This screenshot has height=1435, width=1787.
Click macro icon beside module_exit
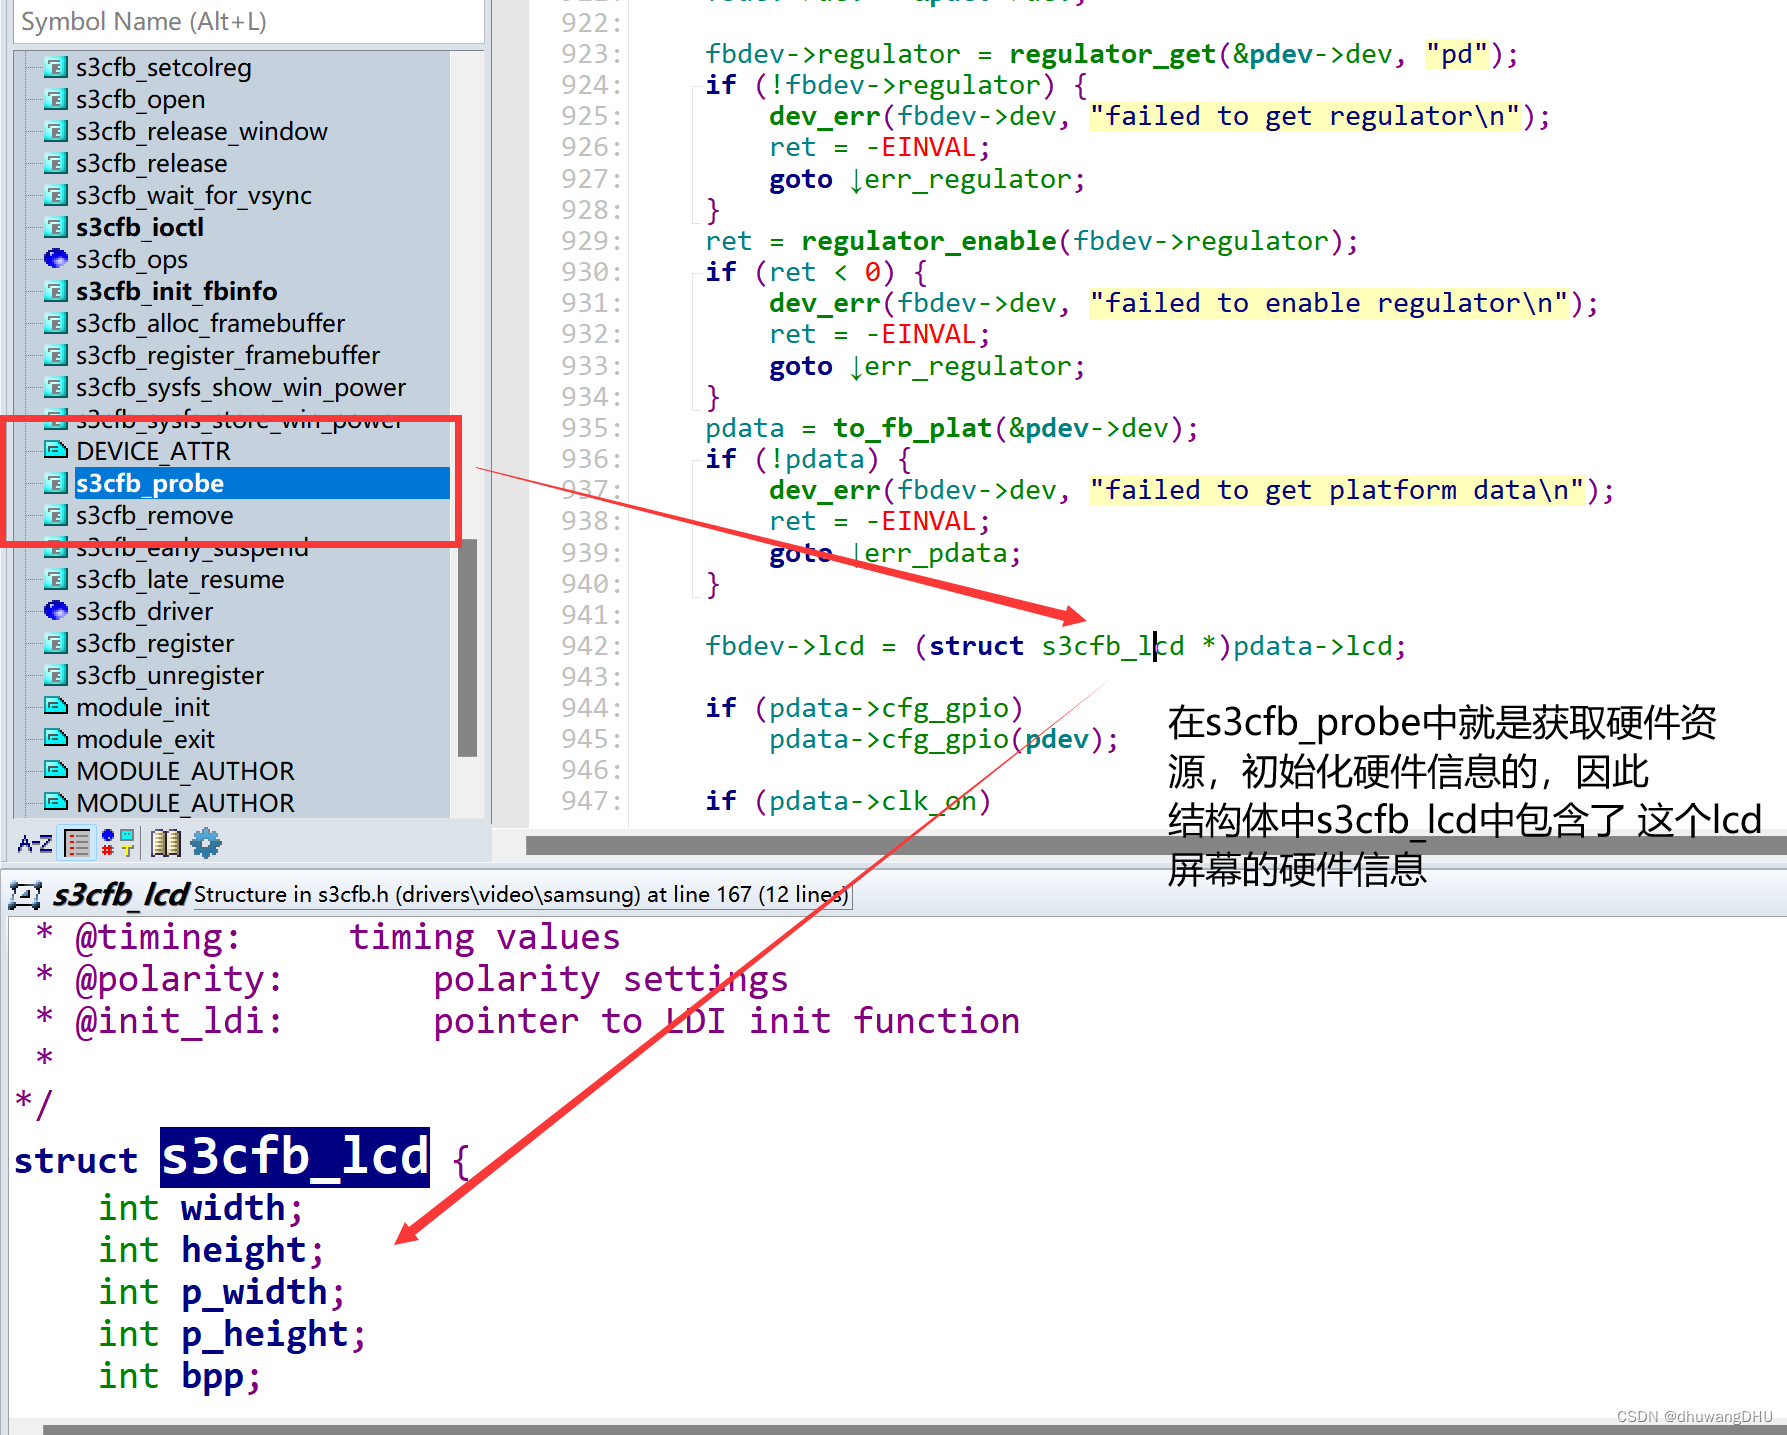(x=56, y=739)
